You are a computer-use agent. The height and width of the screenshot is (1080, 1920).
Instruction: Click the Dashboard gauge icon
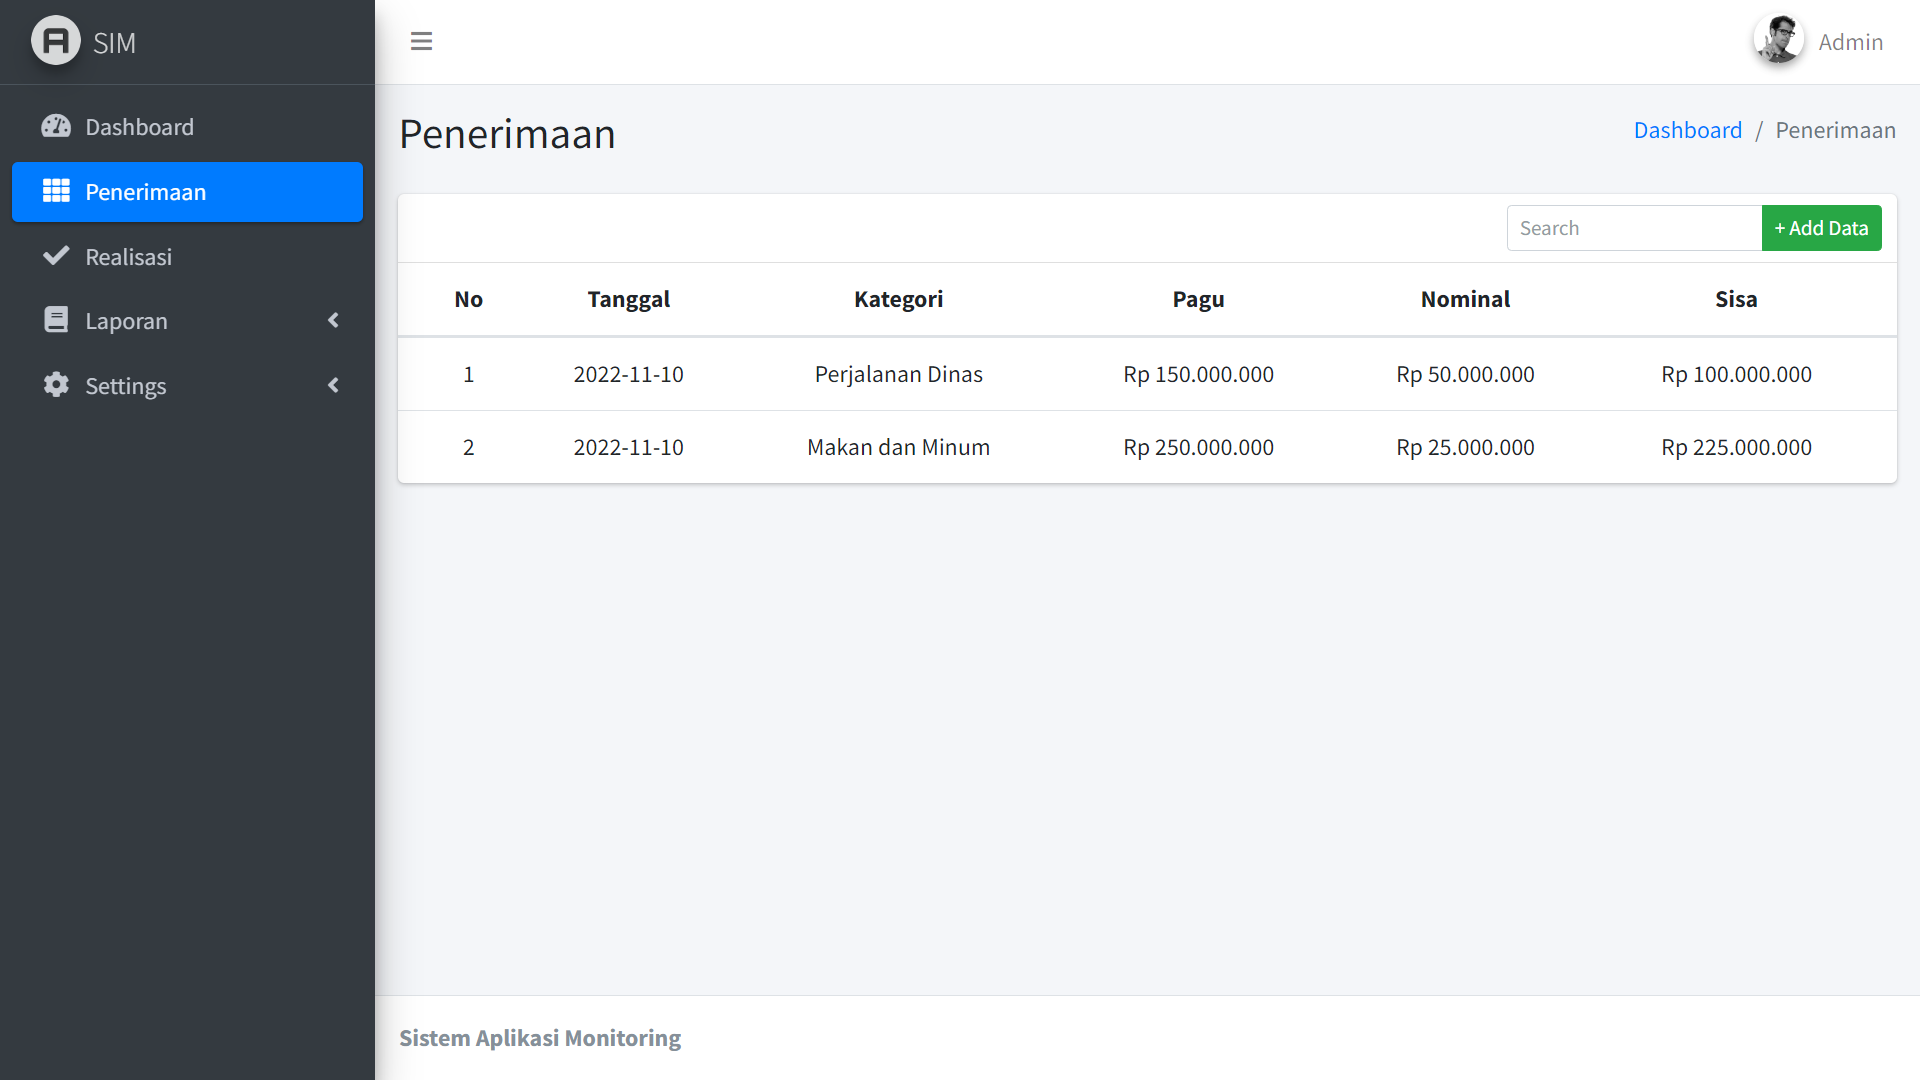(56, 127)
